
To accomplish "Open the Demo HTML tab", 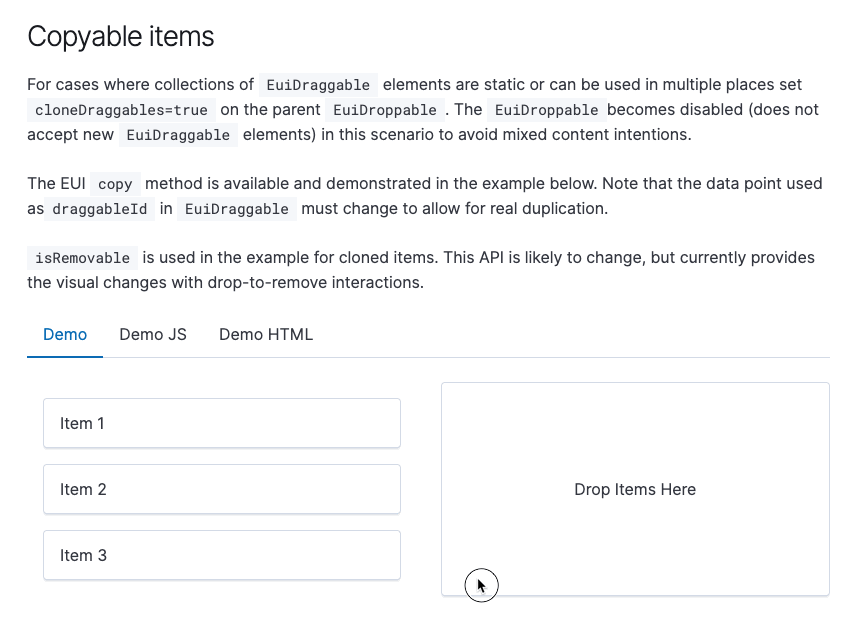I will point(266,335).
